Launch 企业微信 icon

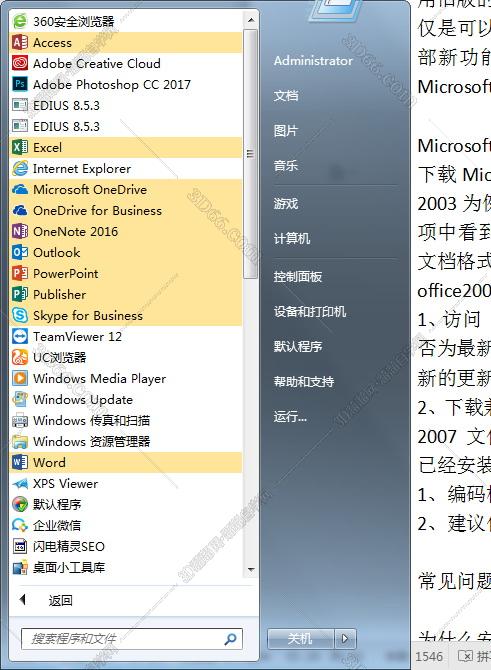[x=20, y=525]
